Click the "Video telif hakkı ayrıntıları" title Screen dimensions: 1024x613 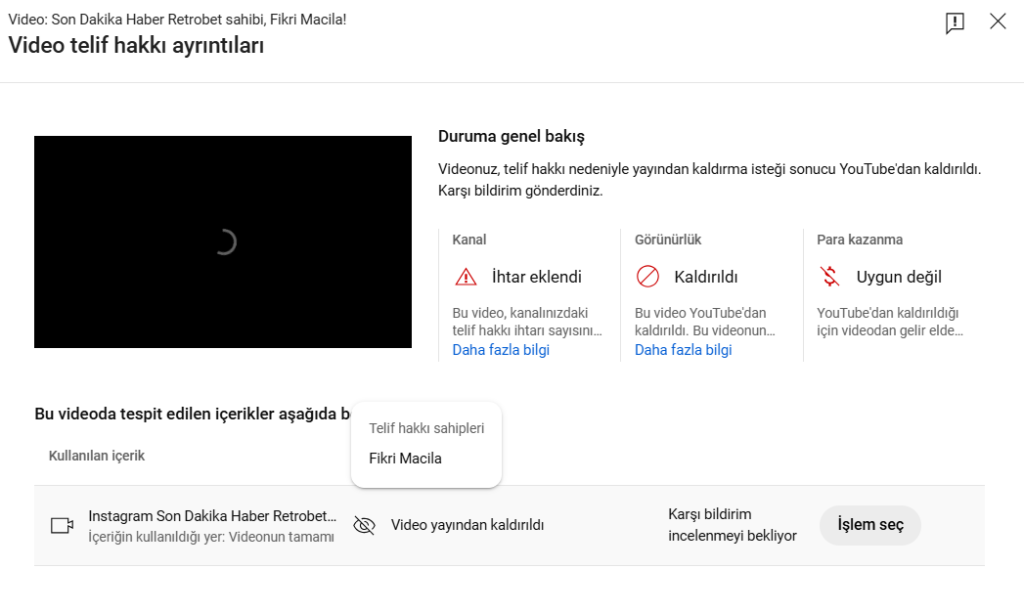point(136,46)
